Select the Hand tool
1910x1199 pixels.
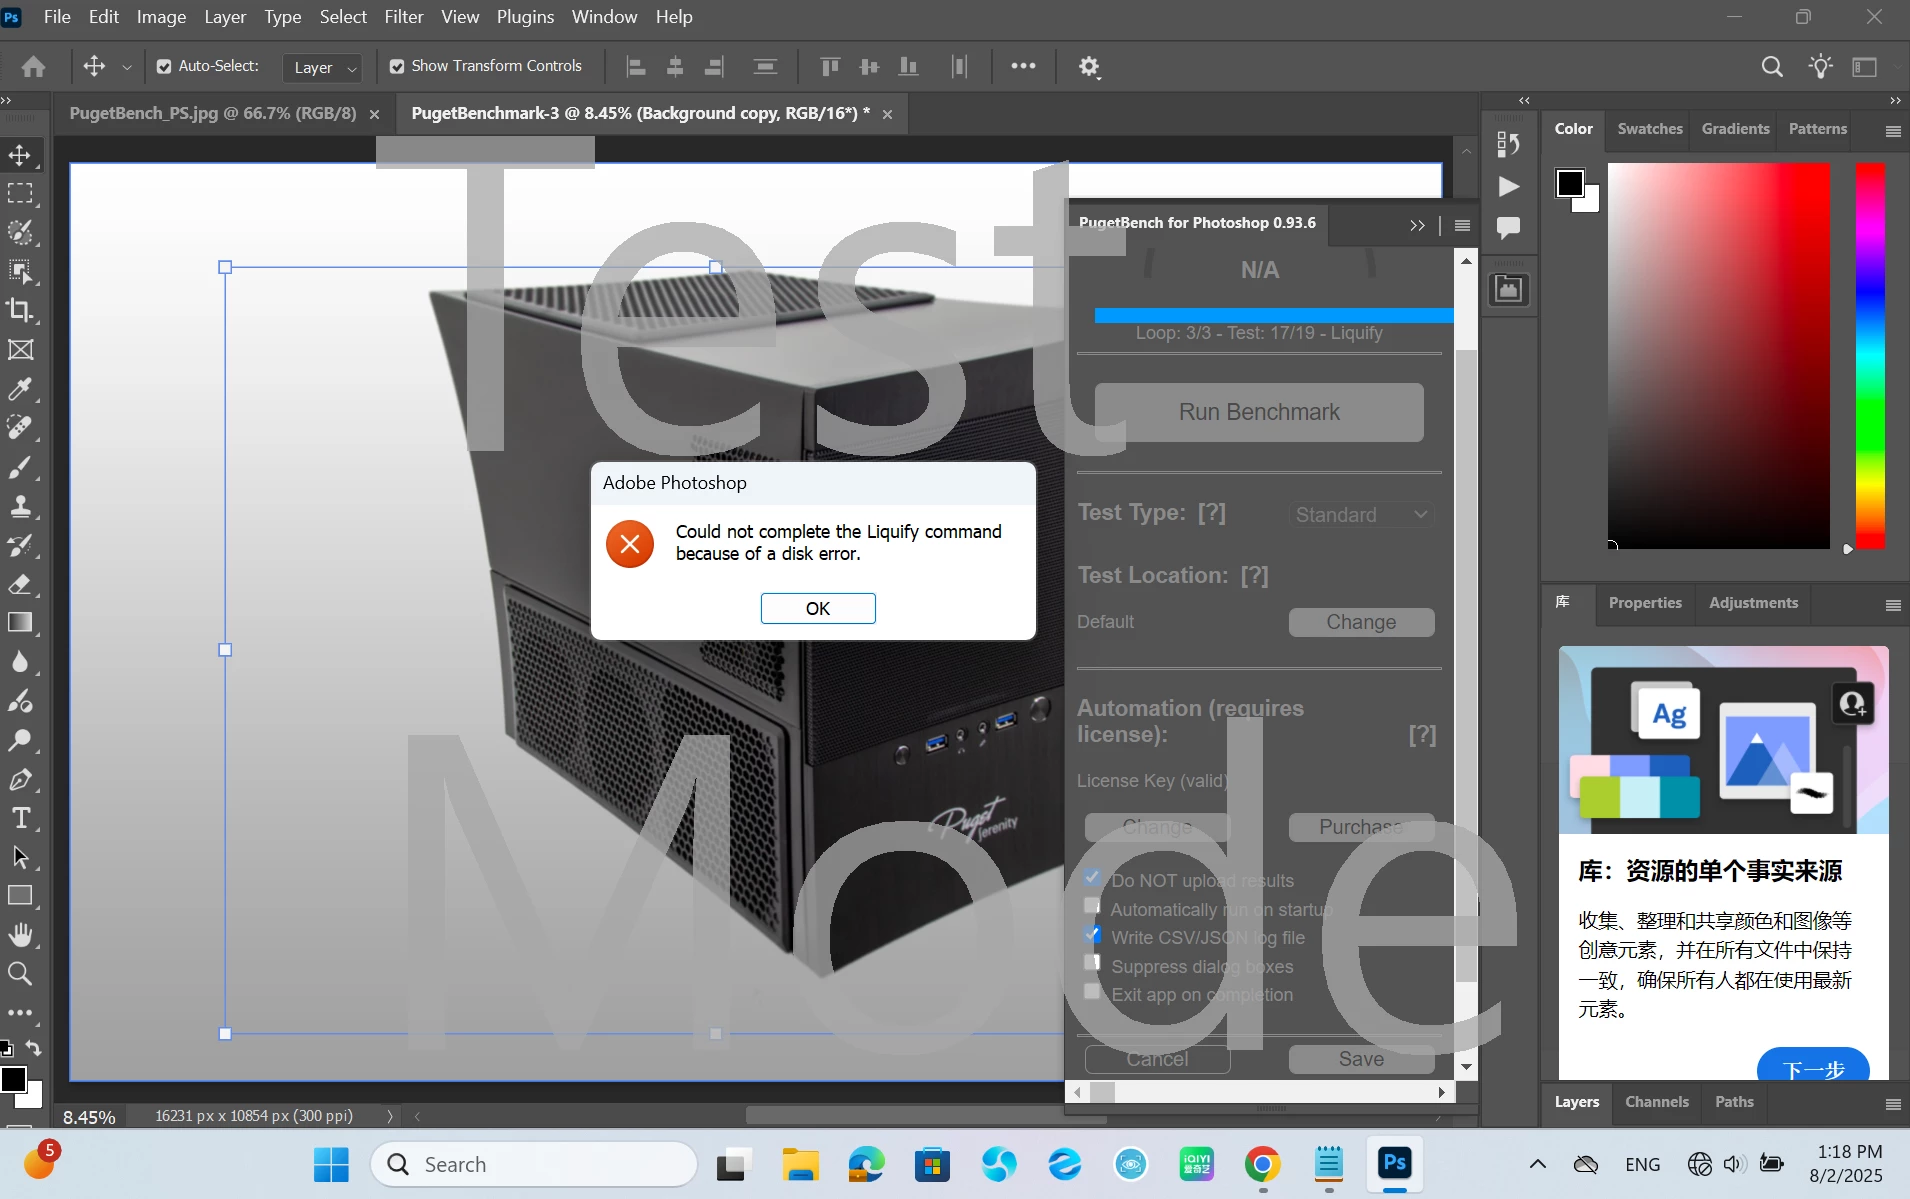coord(20,935)
